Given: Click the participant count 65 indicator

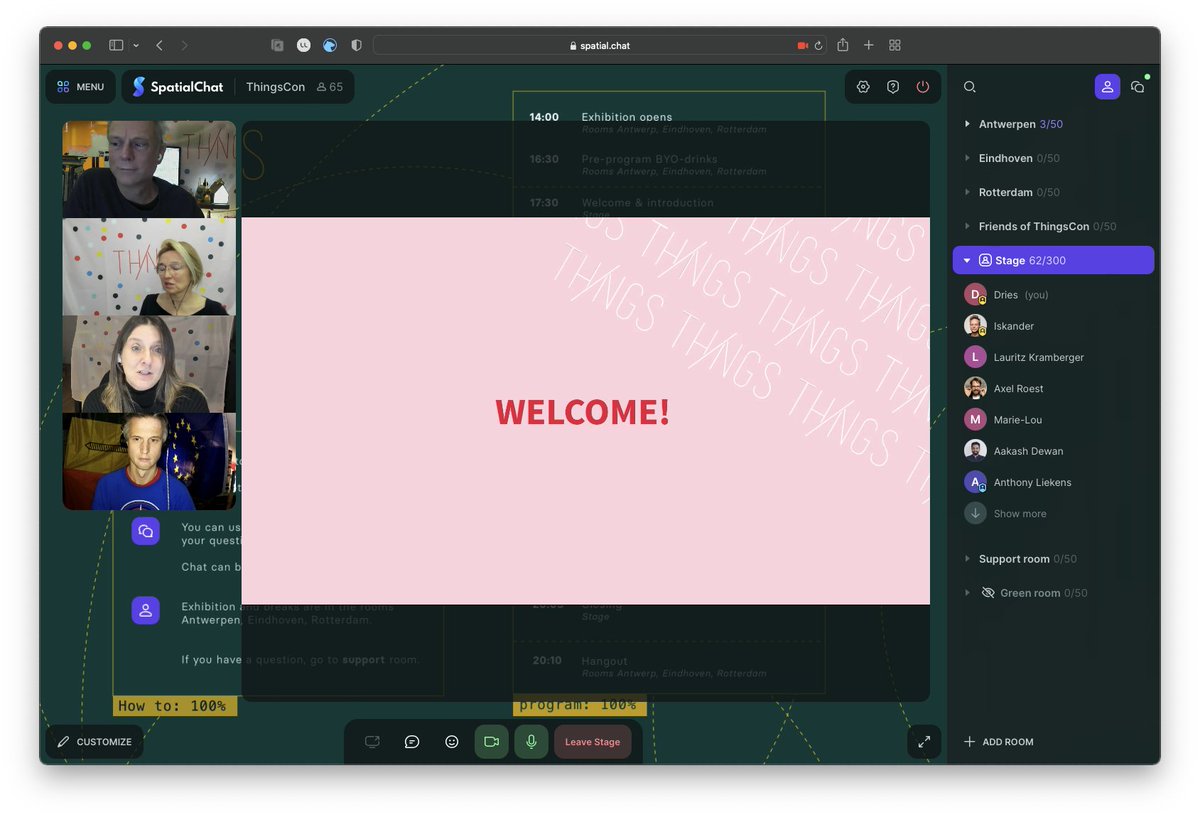Looking at the screenshot, I should pos(329,87).
